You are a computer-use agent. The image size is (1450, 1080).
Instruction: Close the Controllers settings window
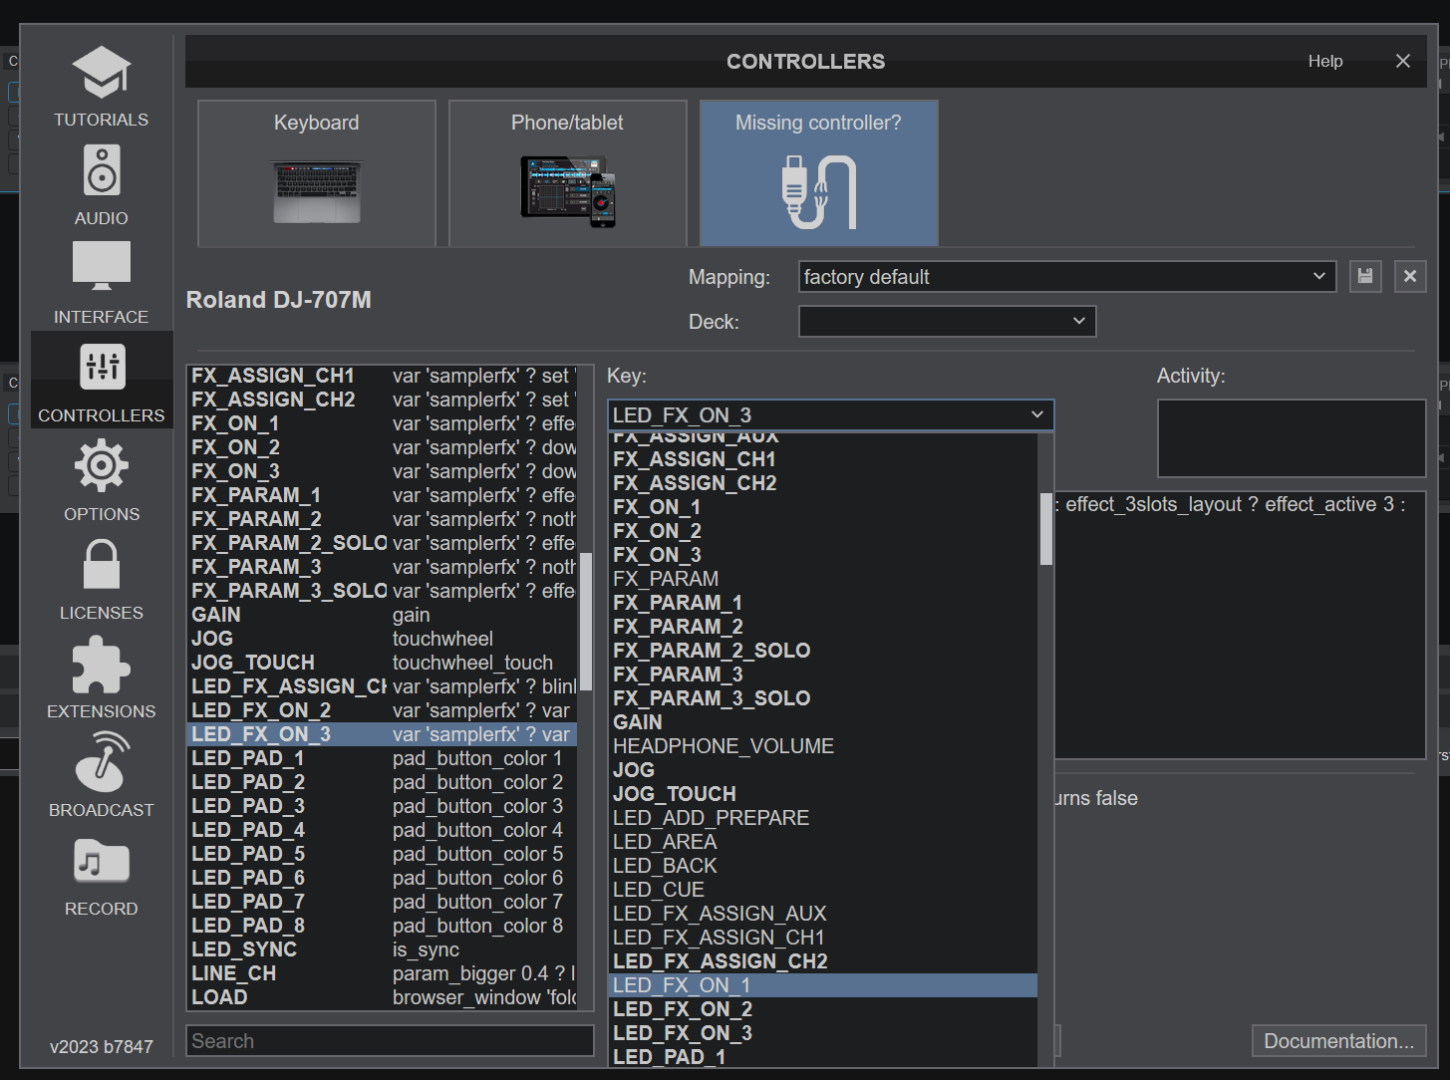coord(1403,61)
